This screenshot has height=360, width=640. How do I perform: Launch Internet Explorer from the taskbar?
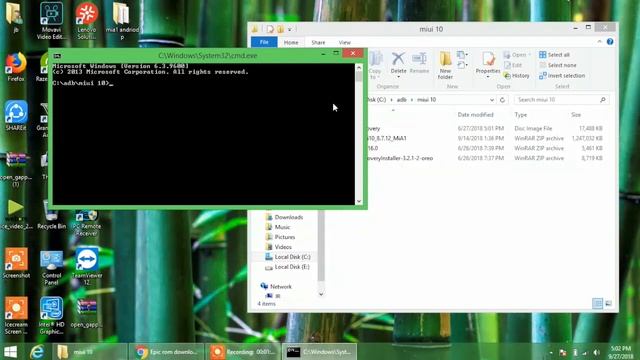coord(37,352)
